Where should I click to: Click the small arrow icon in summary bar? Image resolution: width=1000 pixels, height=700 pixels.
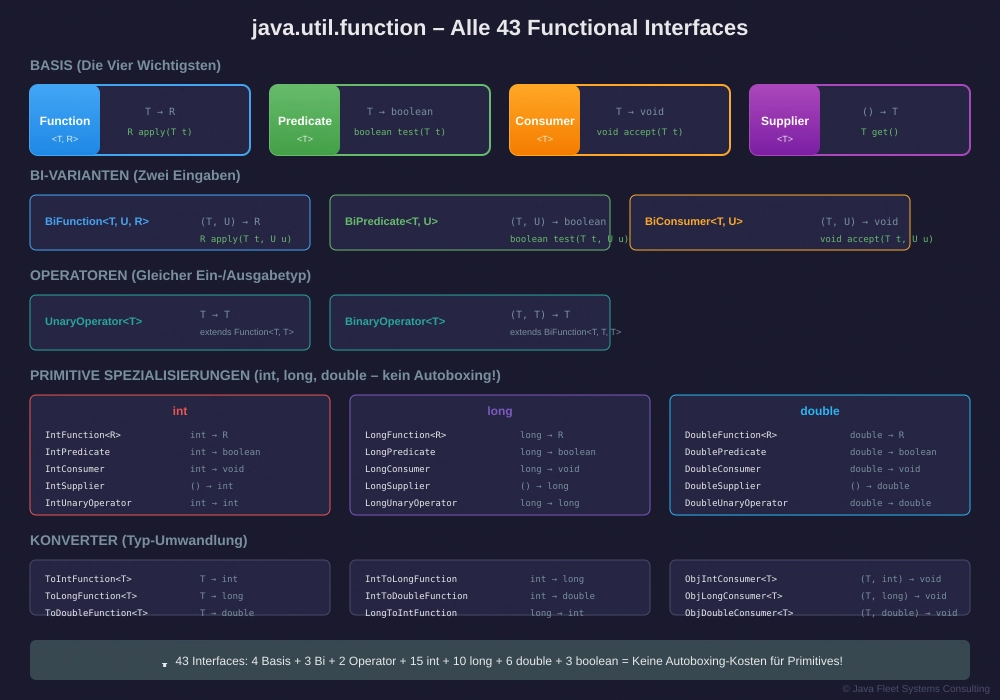pos(164,664)
